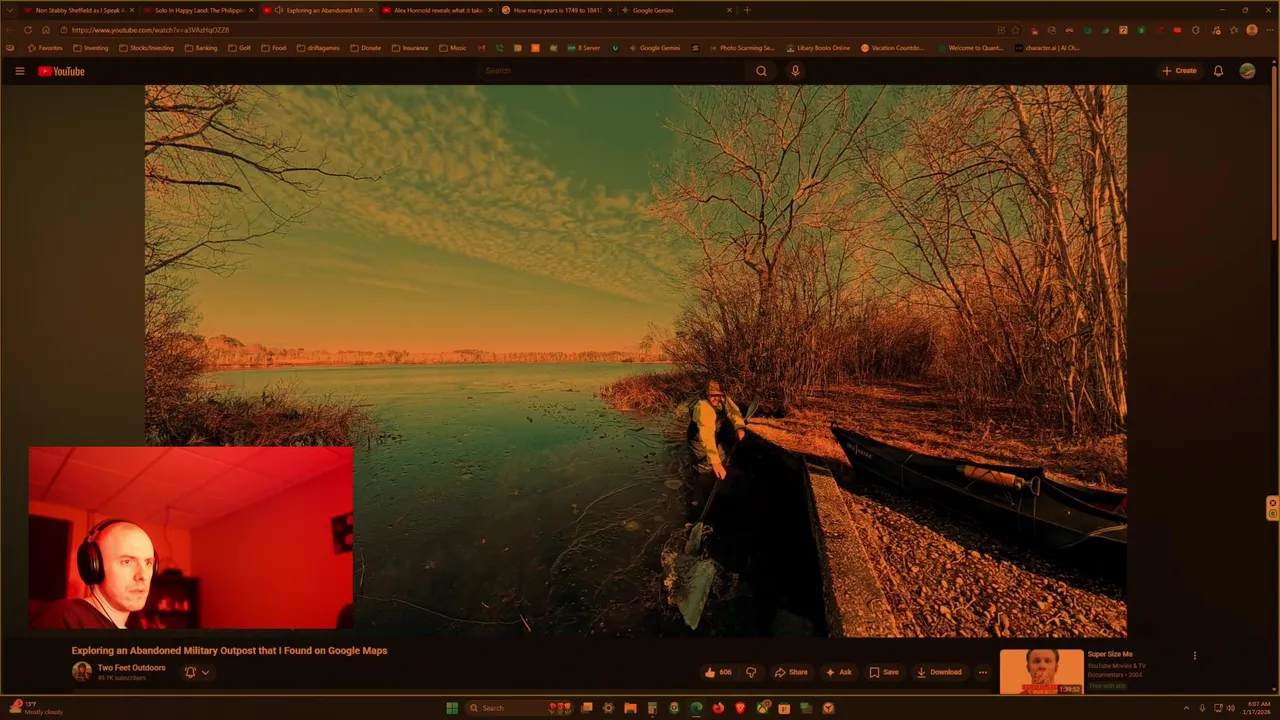
Task: Open the Donate bookmarks folder
Action: (x=365, y=48)
